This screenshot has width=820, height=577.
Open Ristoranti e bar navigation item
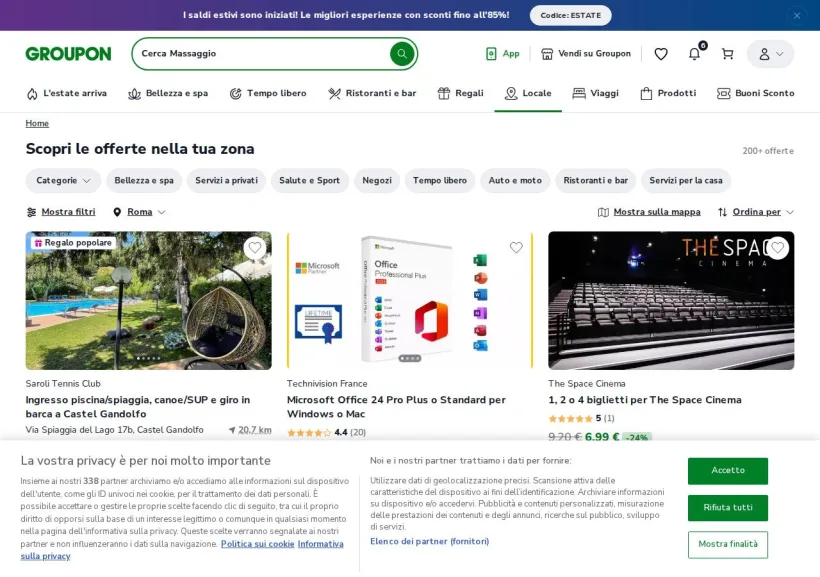pyautogui.click(x=372, y=93)
